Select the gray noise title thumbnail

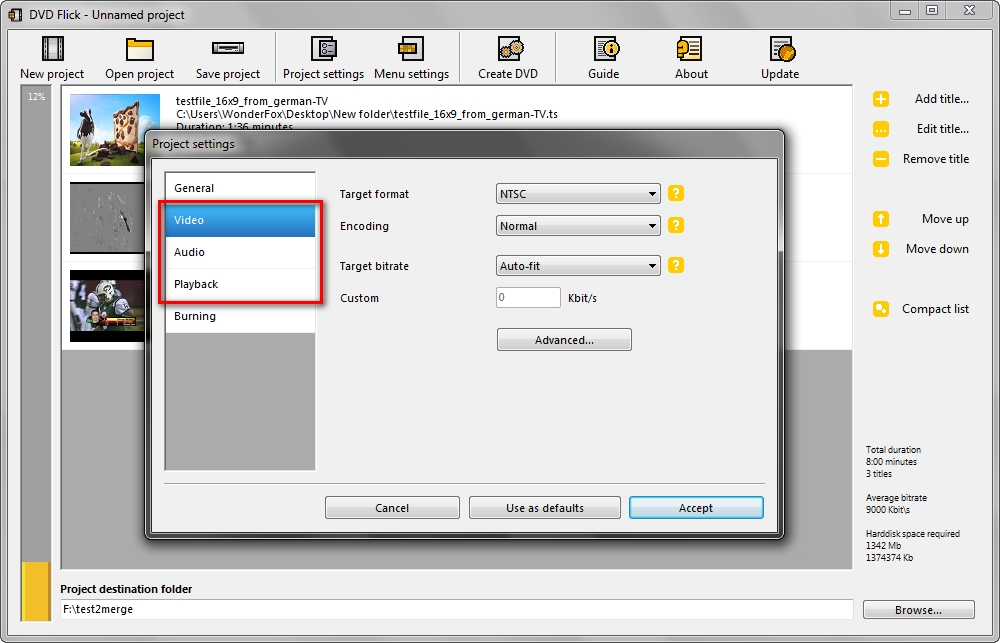point(107,218)
